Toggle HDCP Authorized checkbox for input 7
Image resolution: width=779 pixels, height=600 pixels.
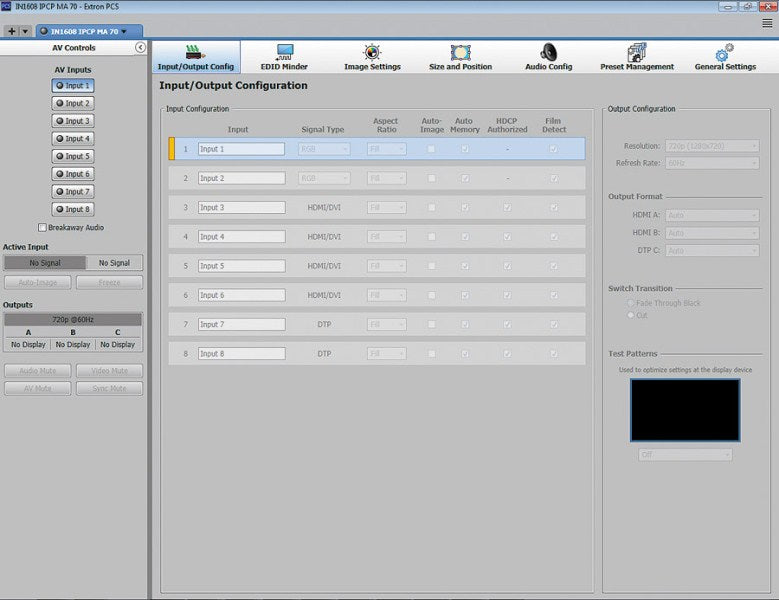pos(507,324)
